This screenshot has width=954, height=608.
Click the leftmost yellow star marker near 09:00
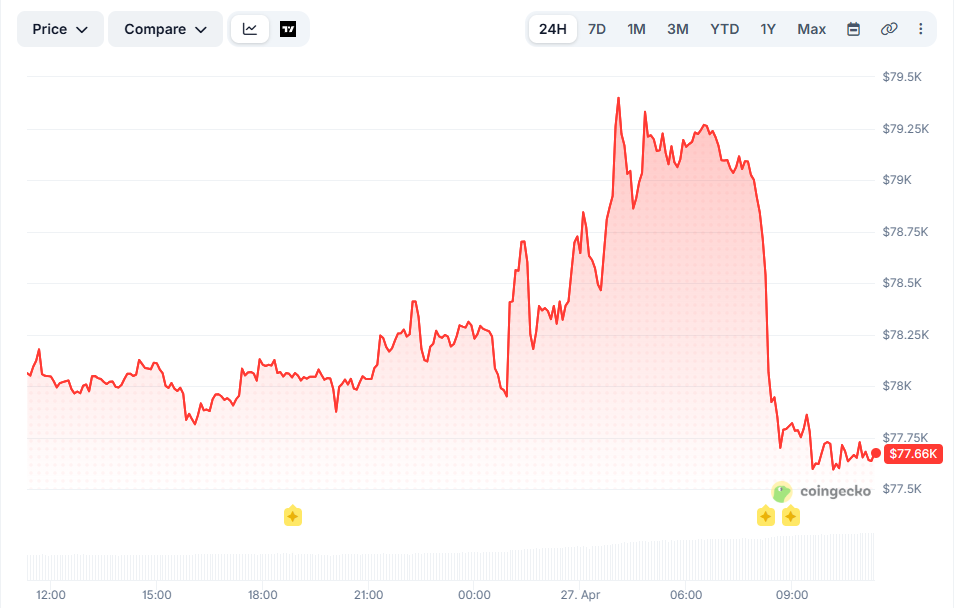click(766, 516)
